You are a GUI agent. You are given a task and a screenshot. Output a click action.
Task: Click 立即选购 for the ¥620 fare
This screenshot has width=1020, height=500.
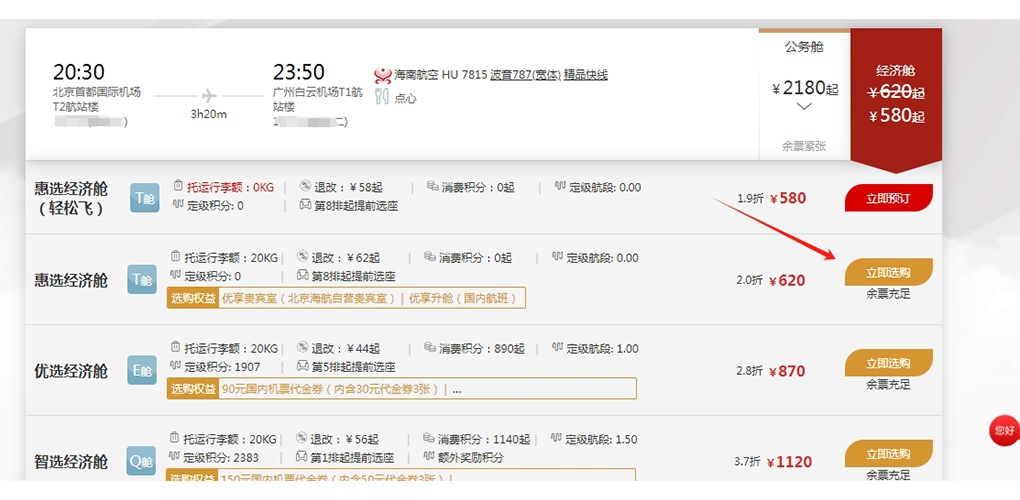(889, 272)
